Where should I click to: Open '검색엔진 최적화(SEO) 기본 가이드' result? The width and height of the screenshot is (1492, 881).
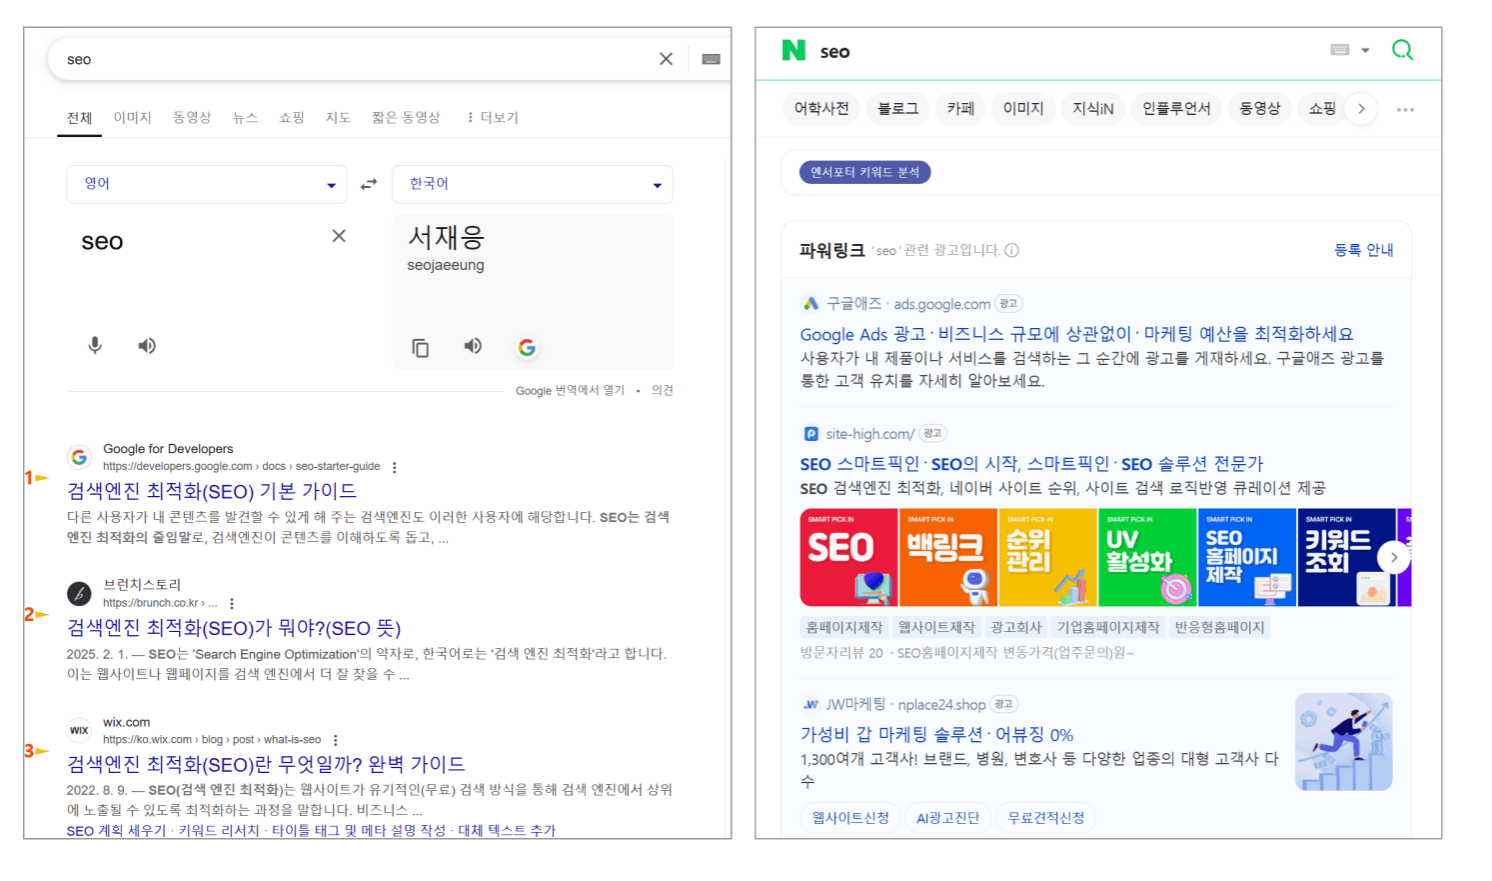(x=212, y=491)
